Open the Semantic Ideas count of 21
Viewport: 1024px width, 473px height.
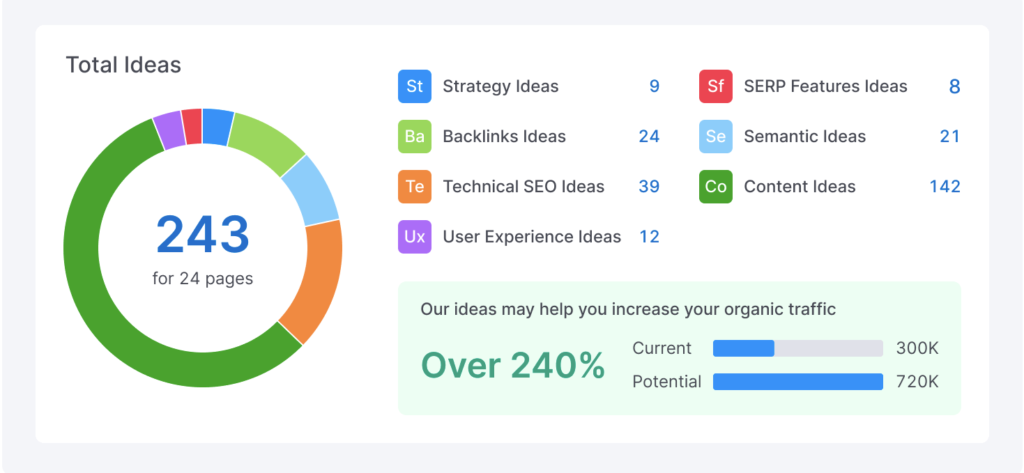click(950, 137)
